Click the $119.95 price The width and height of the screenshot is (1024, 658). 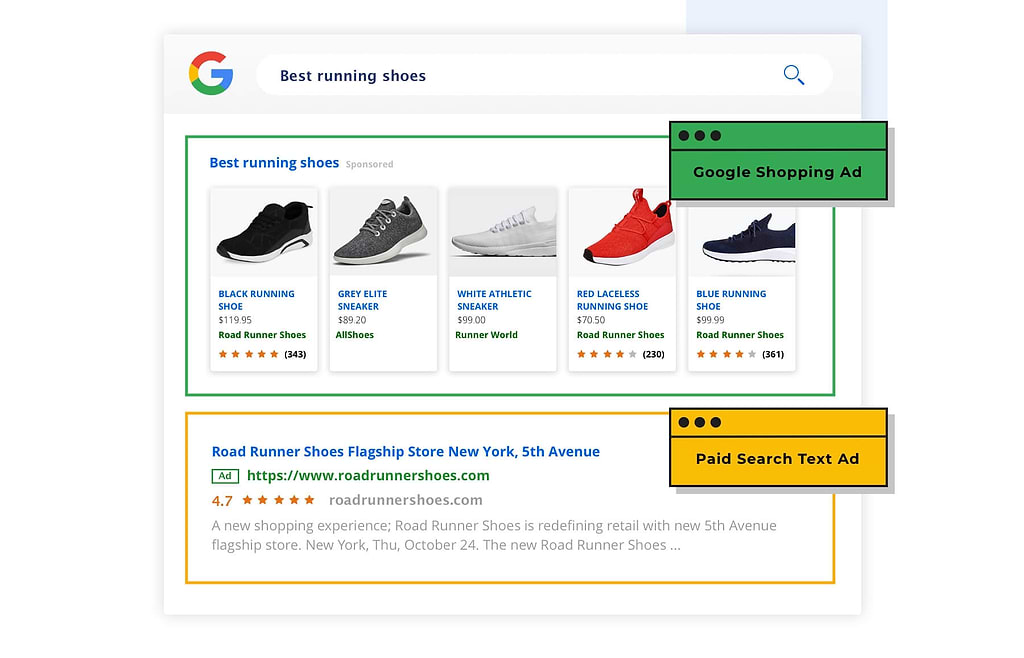235,320
